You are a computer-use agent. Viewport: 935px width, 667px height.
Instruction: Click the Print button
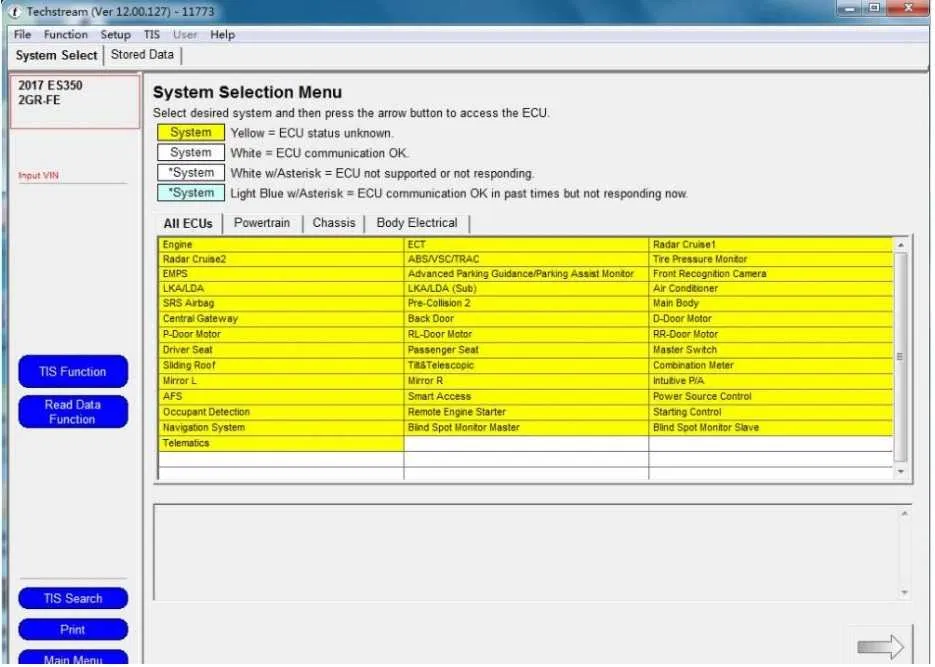click(73, 630)
